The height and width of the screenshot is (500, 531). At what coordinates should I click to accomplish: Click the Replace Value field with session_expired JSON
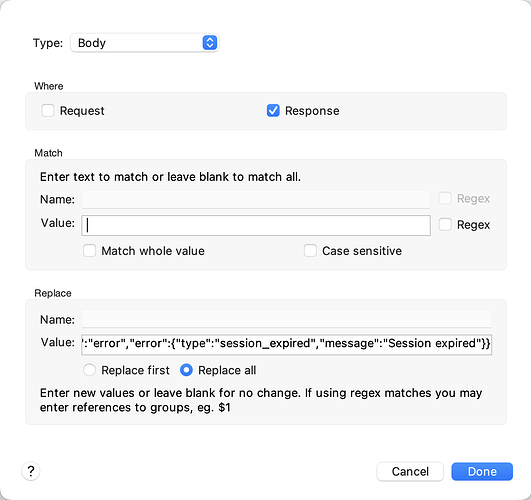tap(286, 344)
